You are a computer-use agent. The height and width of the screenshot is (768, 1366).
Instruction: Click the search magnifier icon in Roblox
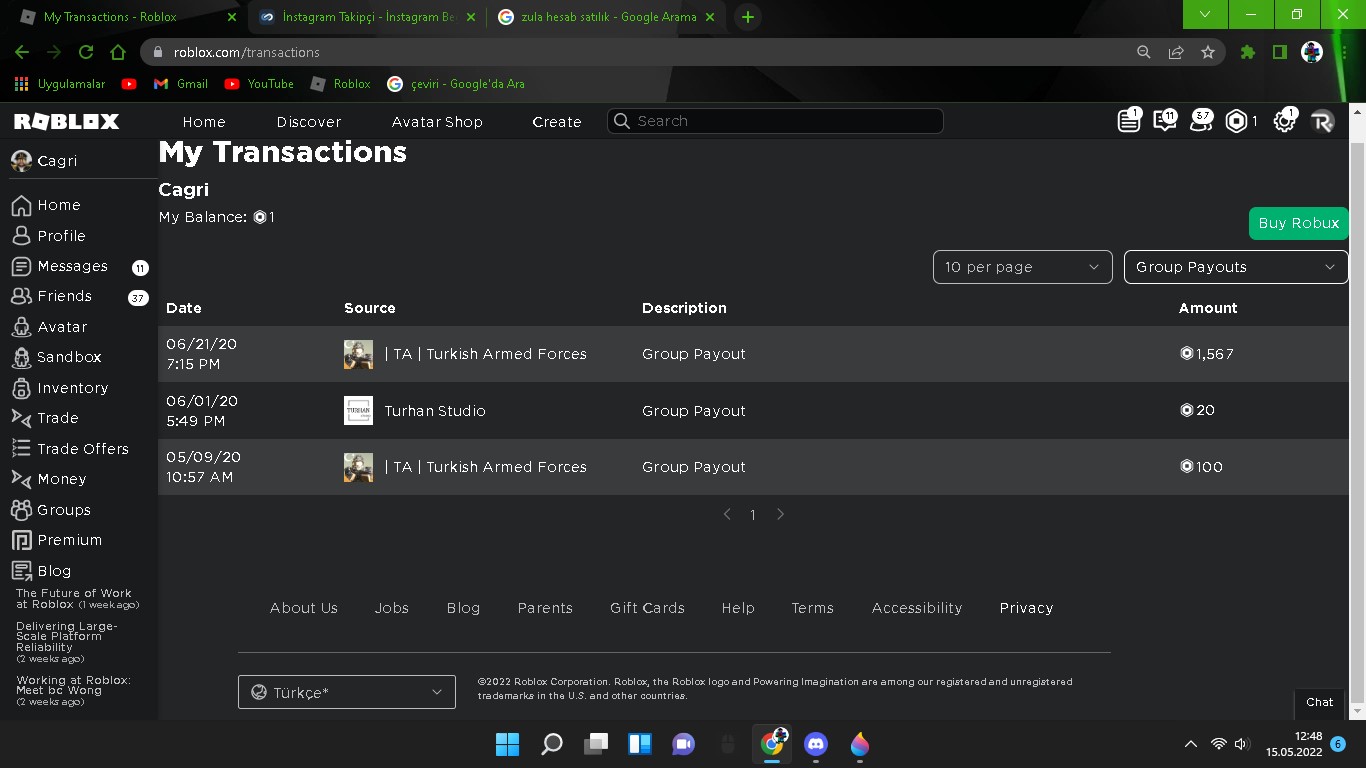622,121
